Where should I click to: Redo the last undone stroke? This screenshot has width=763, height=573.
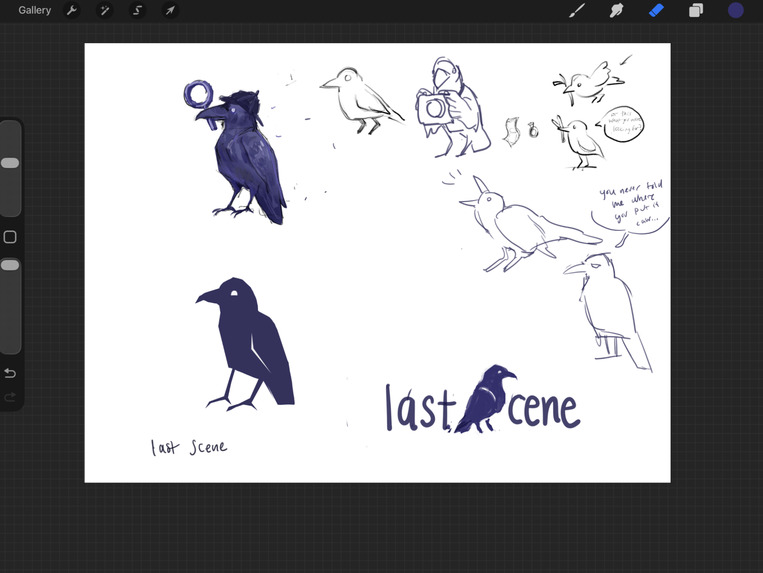[10, 397]
